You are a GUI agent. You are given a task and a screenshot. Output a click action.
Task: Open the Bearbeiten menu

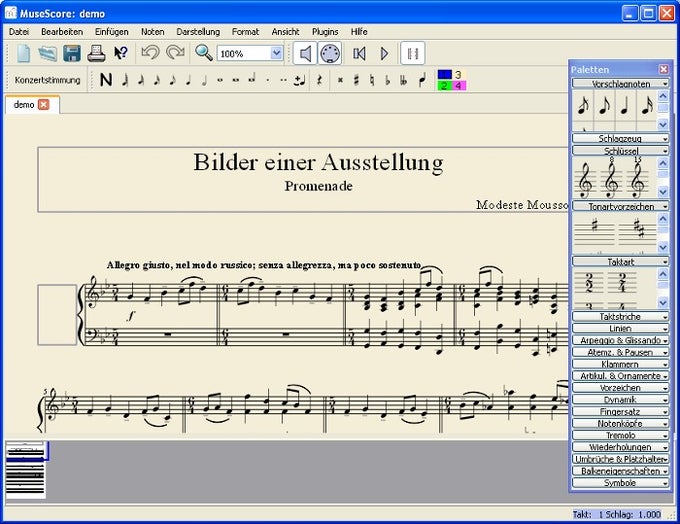click(x=62, y=32)
